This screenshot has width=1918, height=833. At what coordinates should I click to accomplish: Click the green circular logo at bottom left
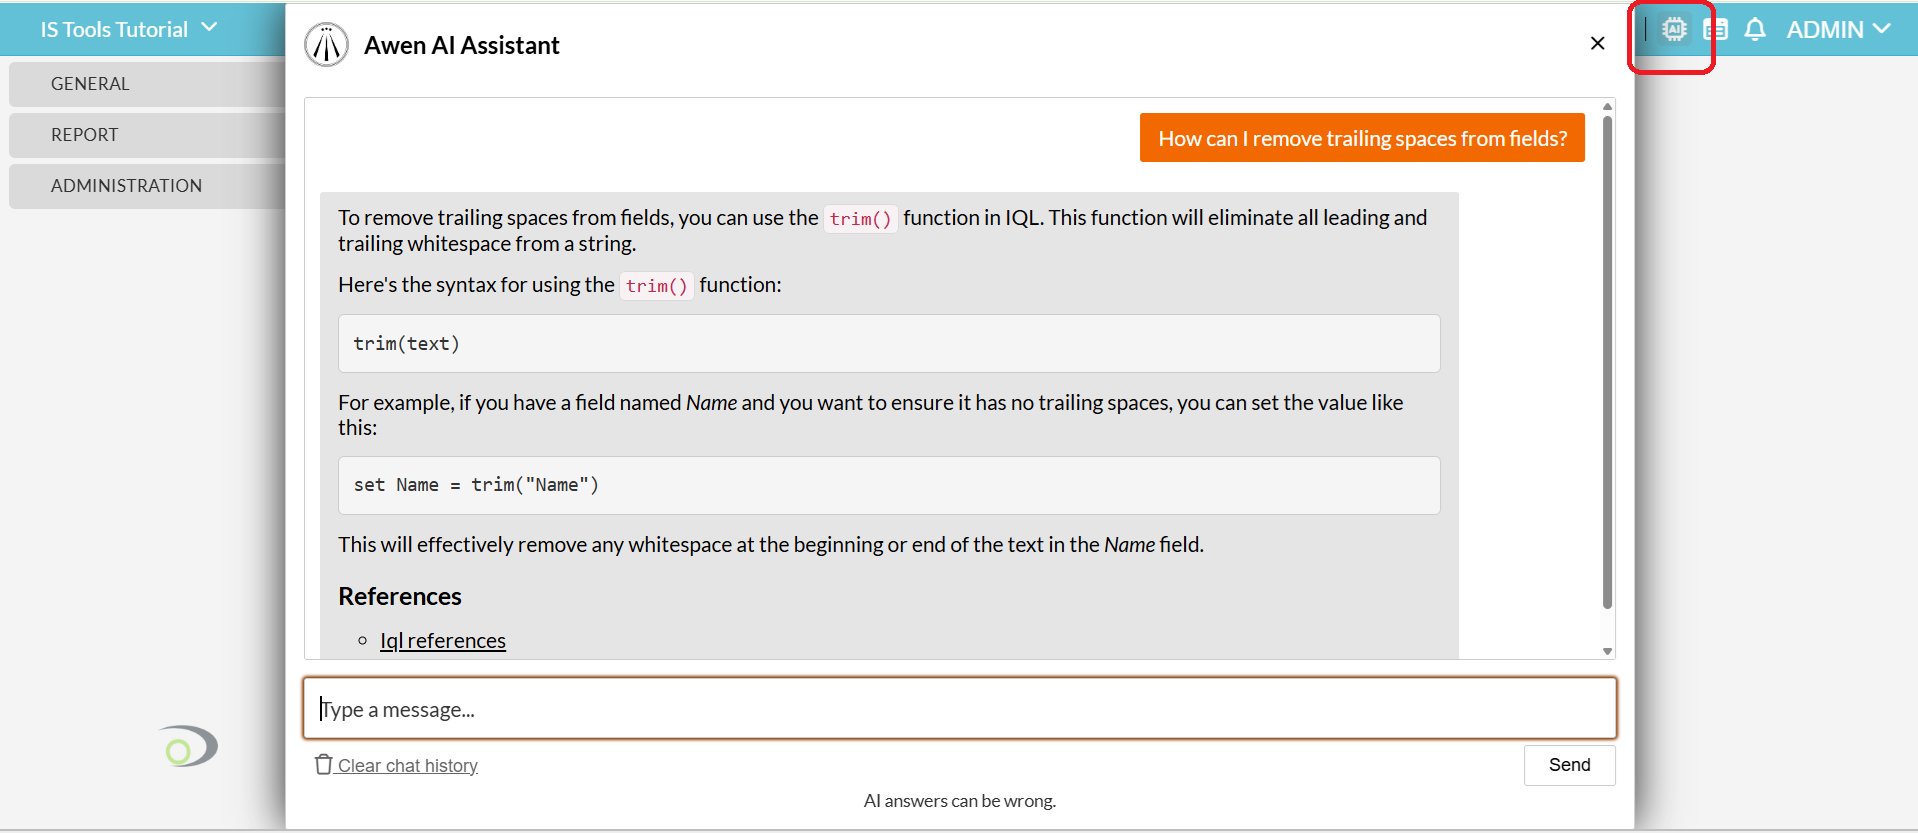pos(187,747)
